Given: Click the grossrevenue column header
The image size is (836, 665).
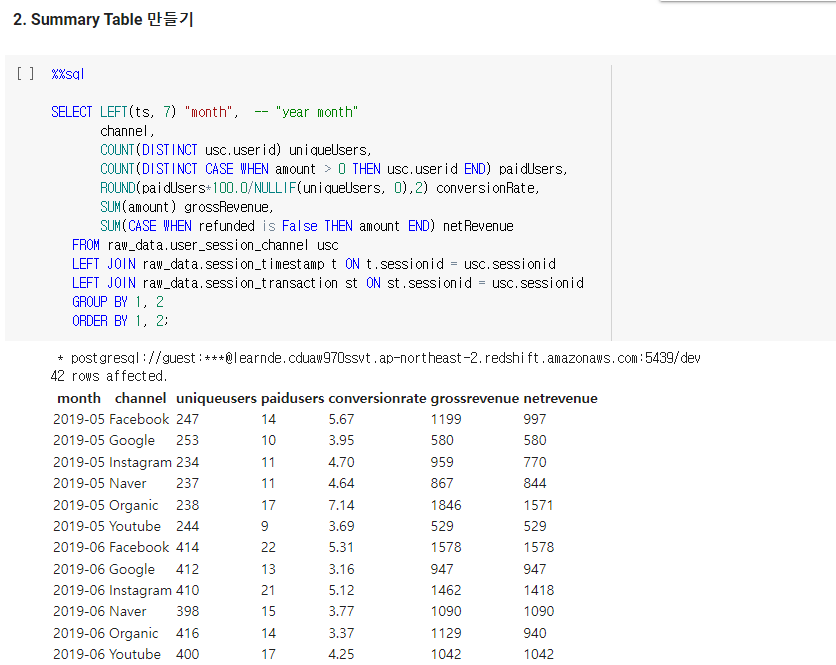Looking at the screenshot, I should (x=475, y=398).
